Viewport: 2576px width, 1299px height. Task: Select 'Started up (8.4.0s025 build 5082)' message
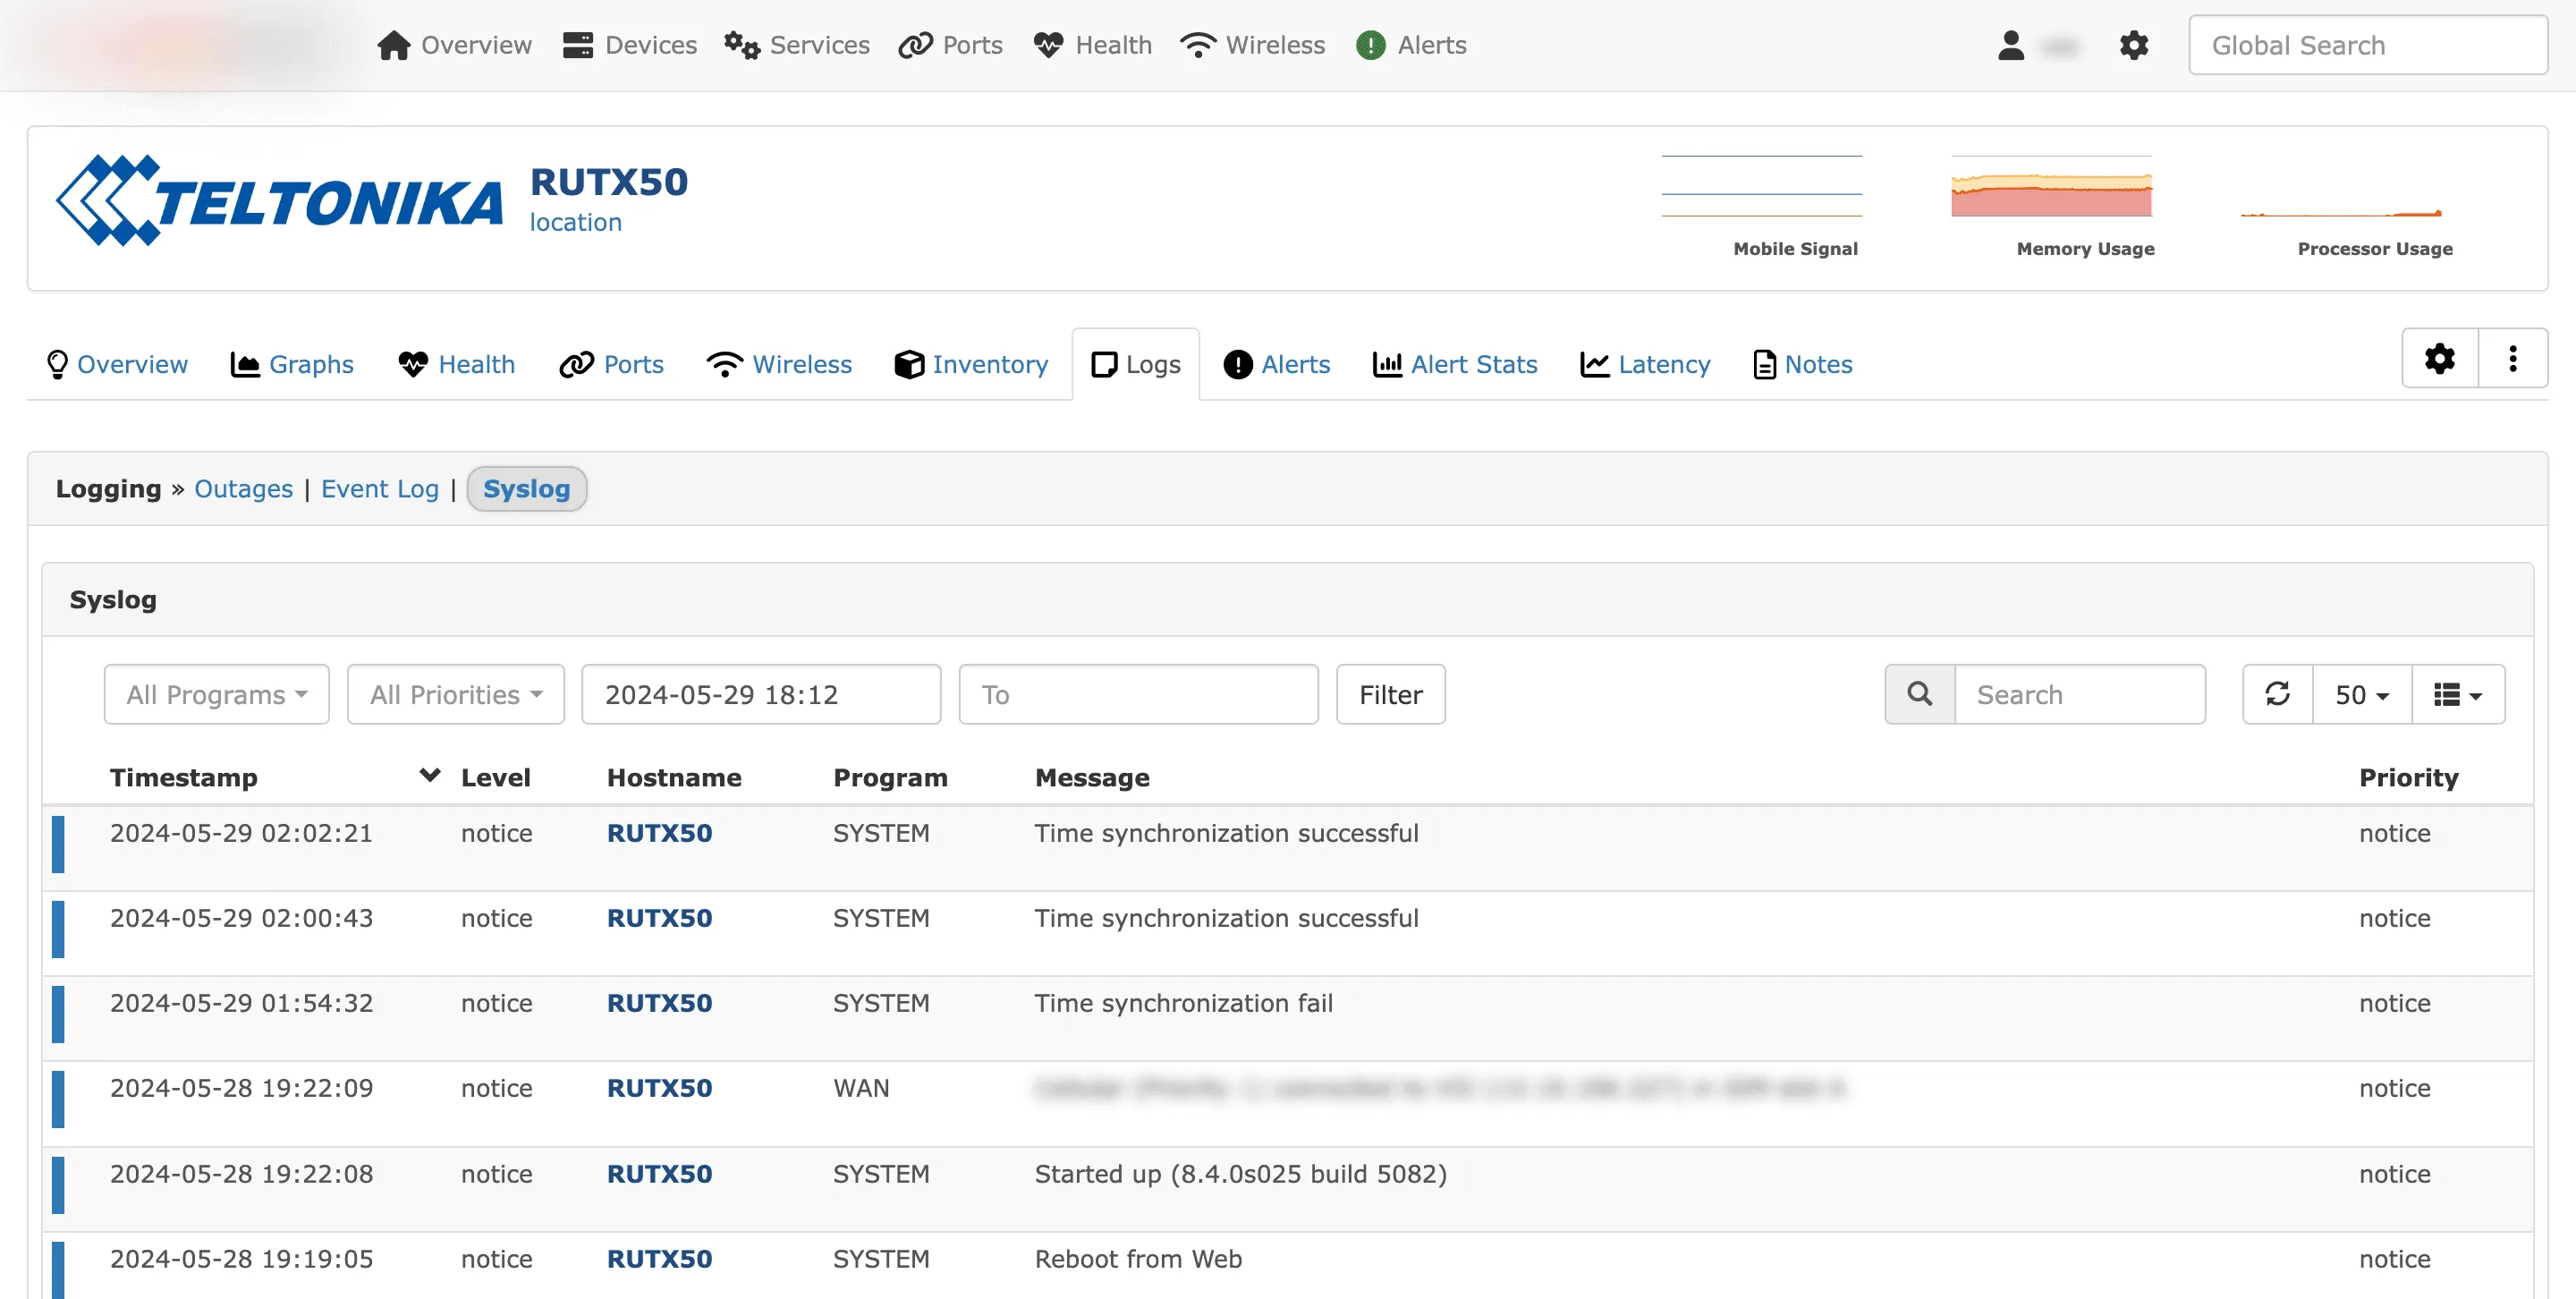coord(1240,1174)
